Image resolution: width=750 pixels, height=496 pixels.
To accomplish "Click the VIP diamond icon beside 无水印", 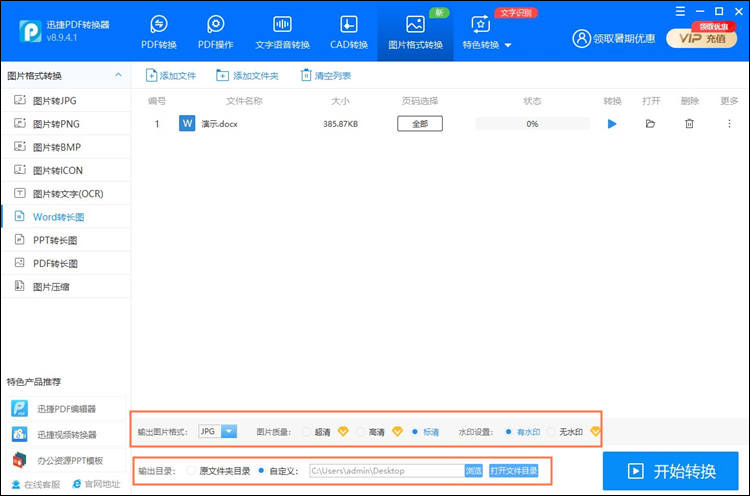I will 595,431.
